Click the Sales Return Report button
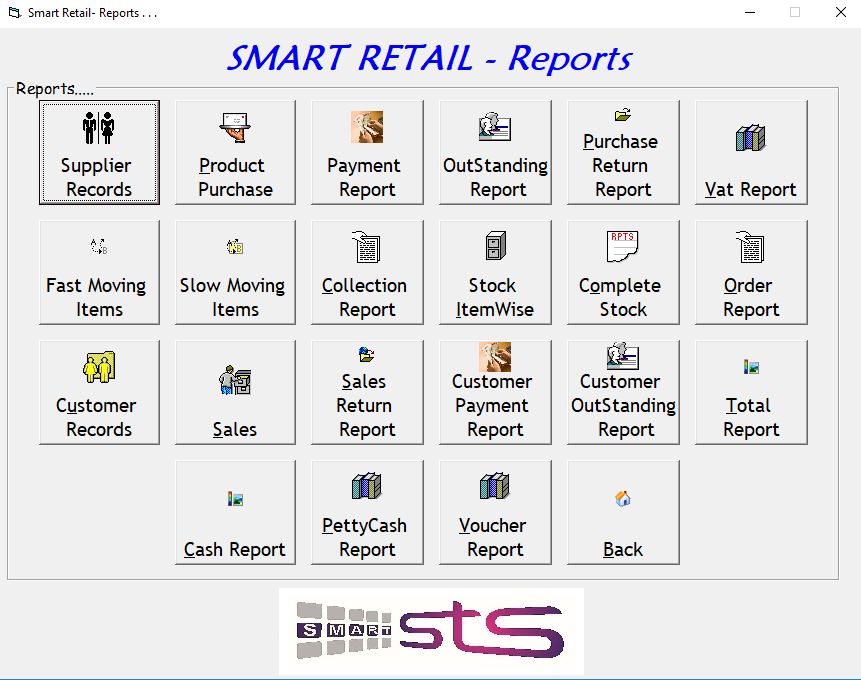This screenshot has height=680, width=861. (x=367, y=392)
